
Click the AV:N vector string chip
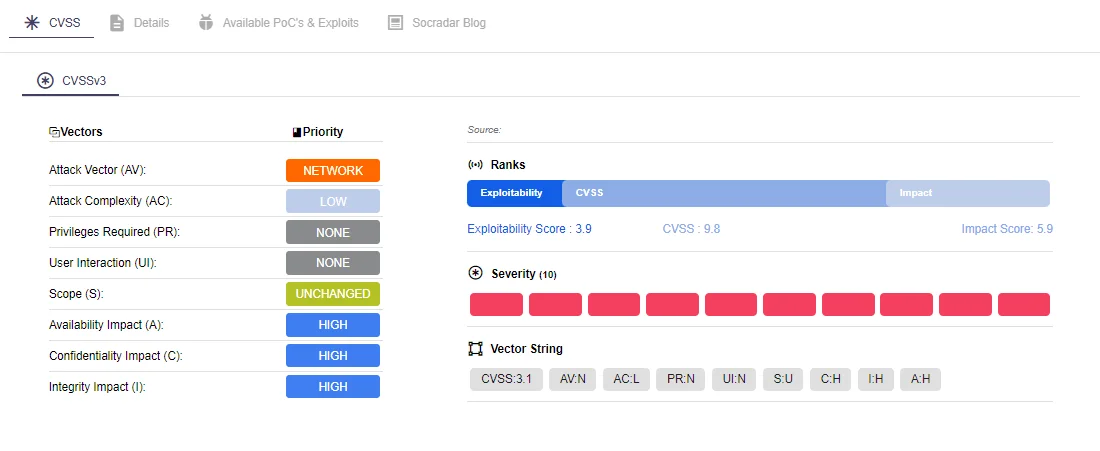tap(572, 379)
